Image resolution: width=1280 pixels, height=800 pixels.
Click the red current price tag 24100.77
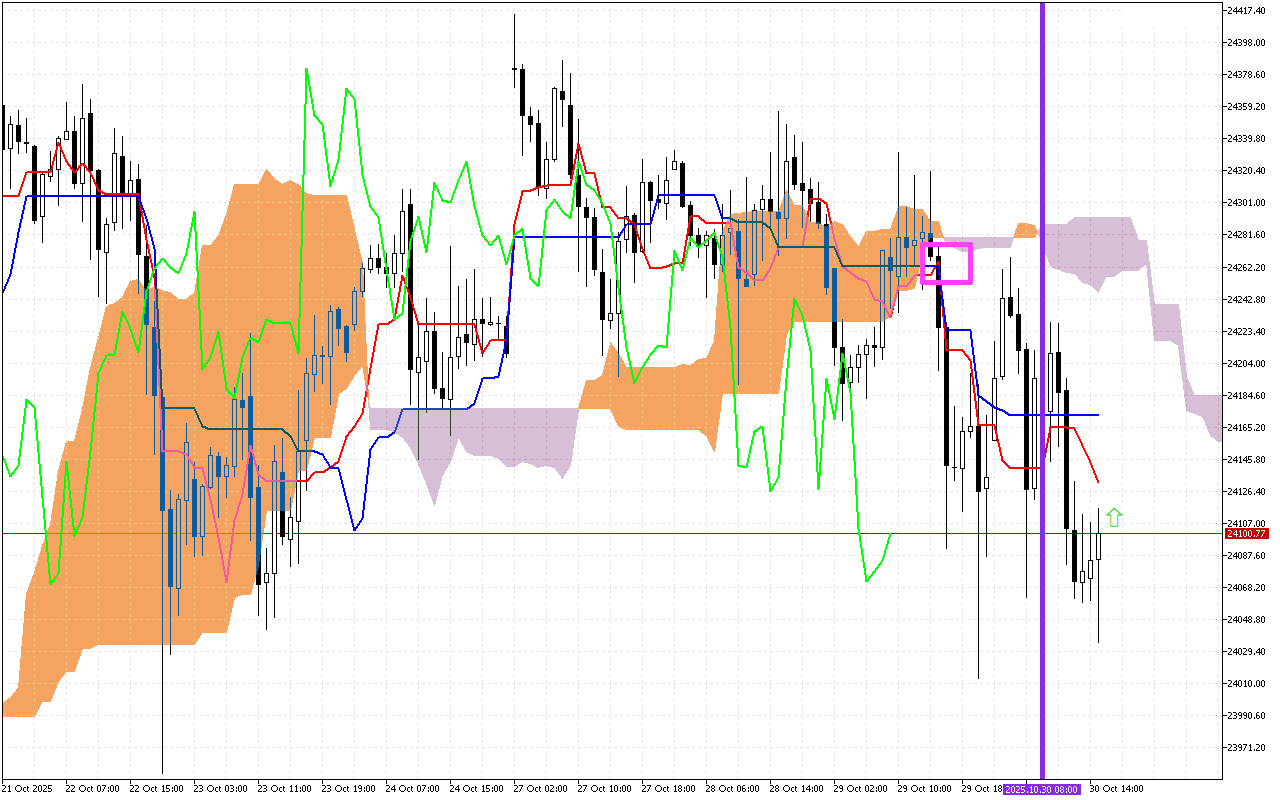(x=1246, y=534)
